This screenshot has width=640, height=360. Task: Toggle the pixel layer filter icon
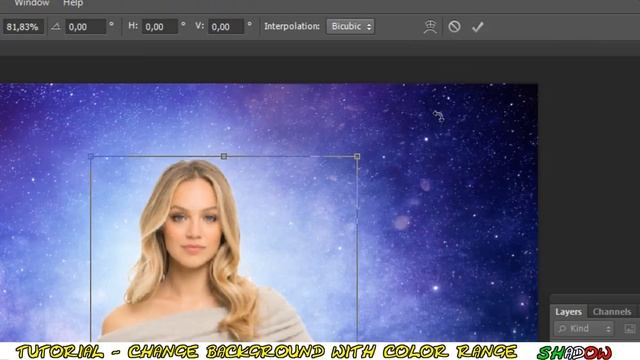pos(629,329)
